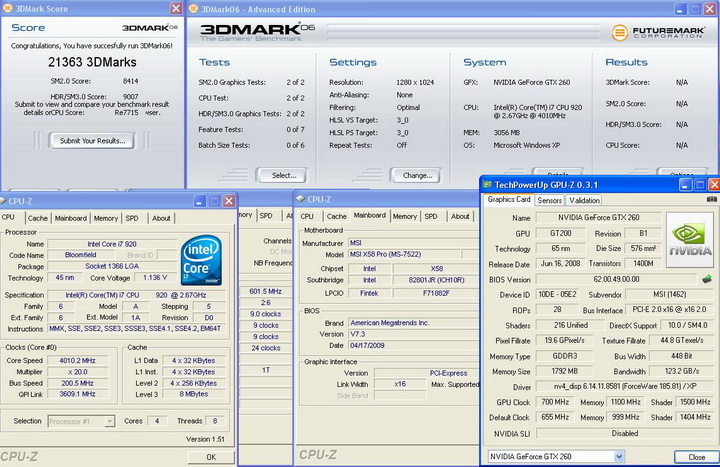
Task: Click the 3DMark06 Advanced Edition title icon
Action: click(193, 9)
